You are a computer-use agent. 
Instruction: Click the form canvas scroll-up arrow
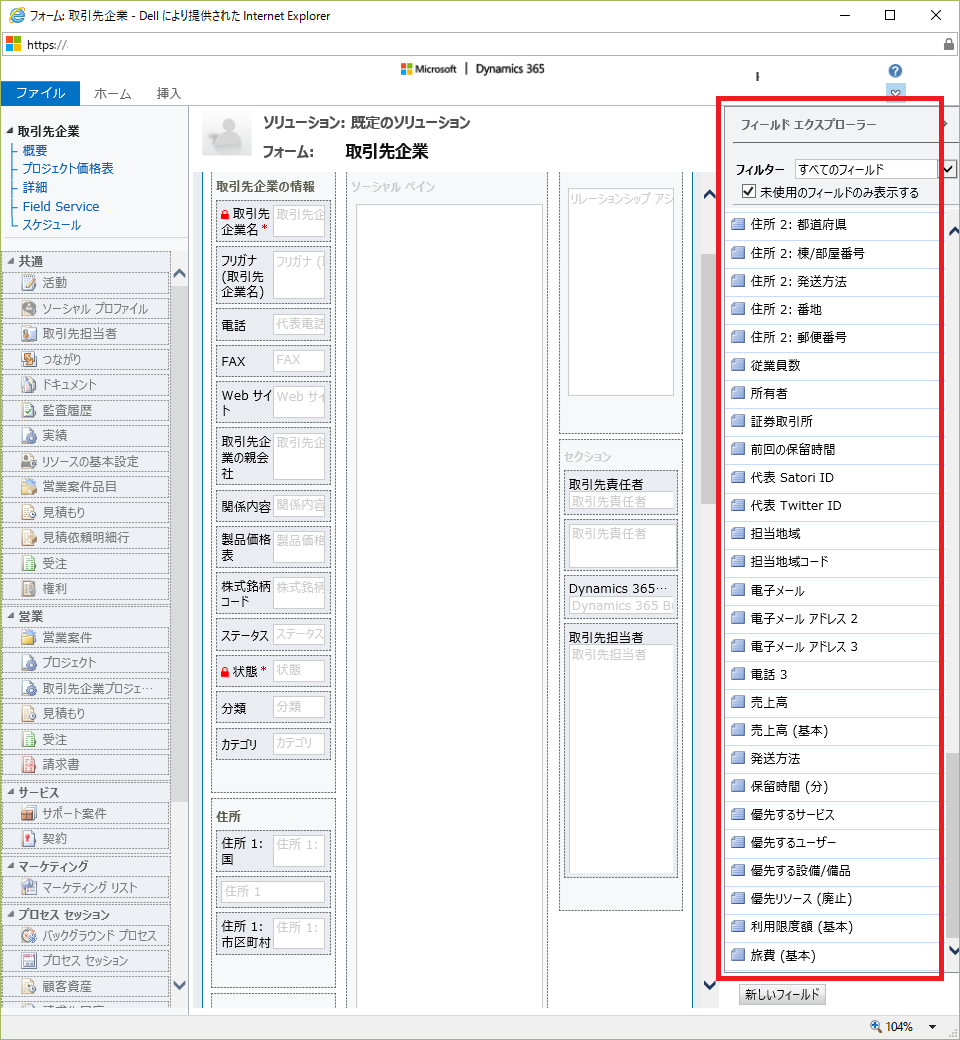click(709, 194)
